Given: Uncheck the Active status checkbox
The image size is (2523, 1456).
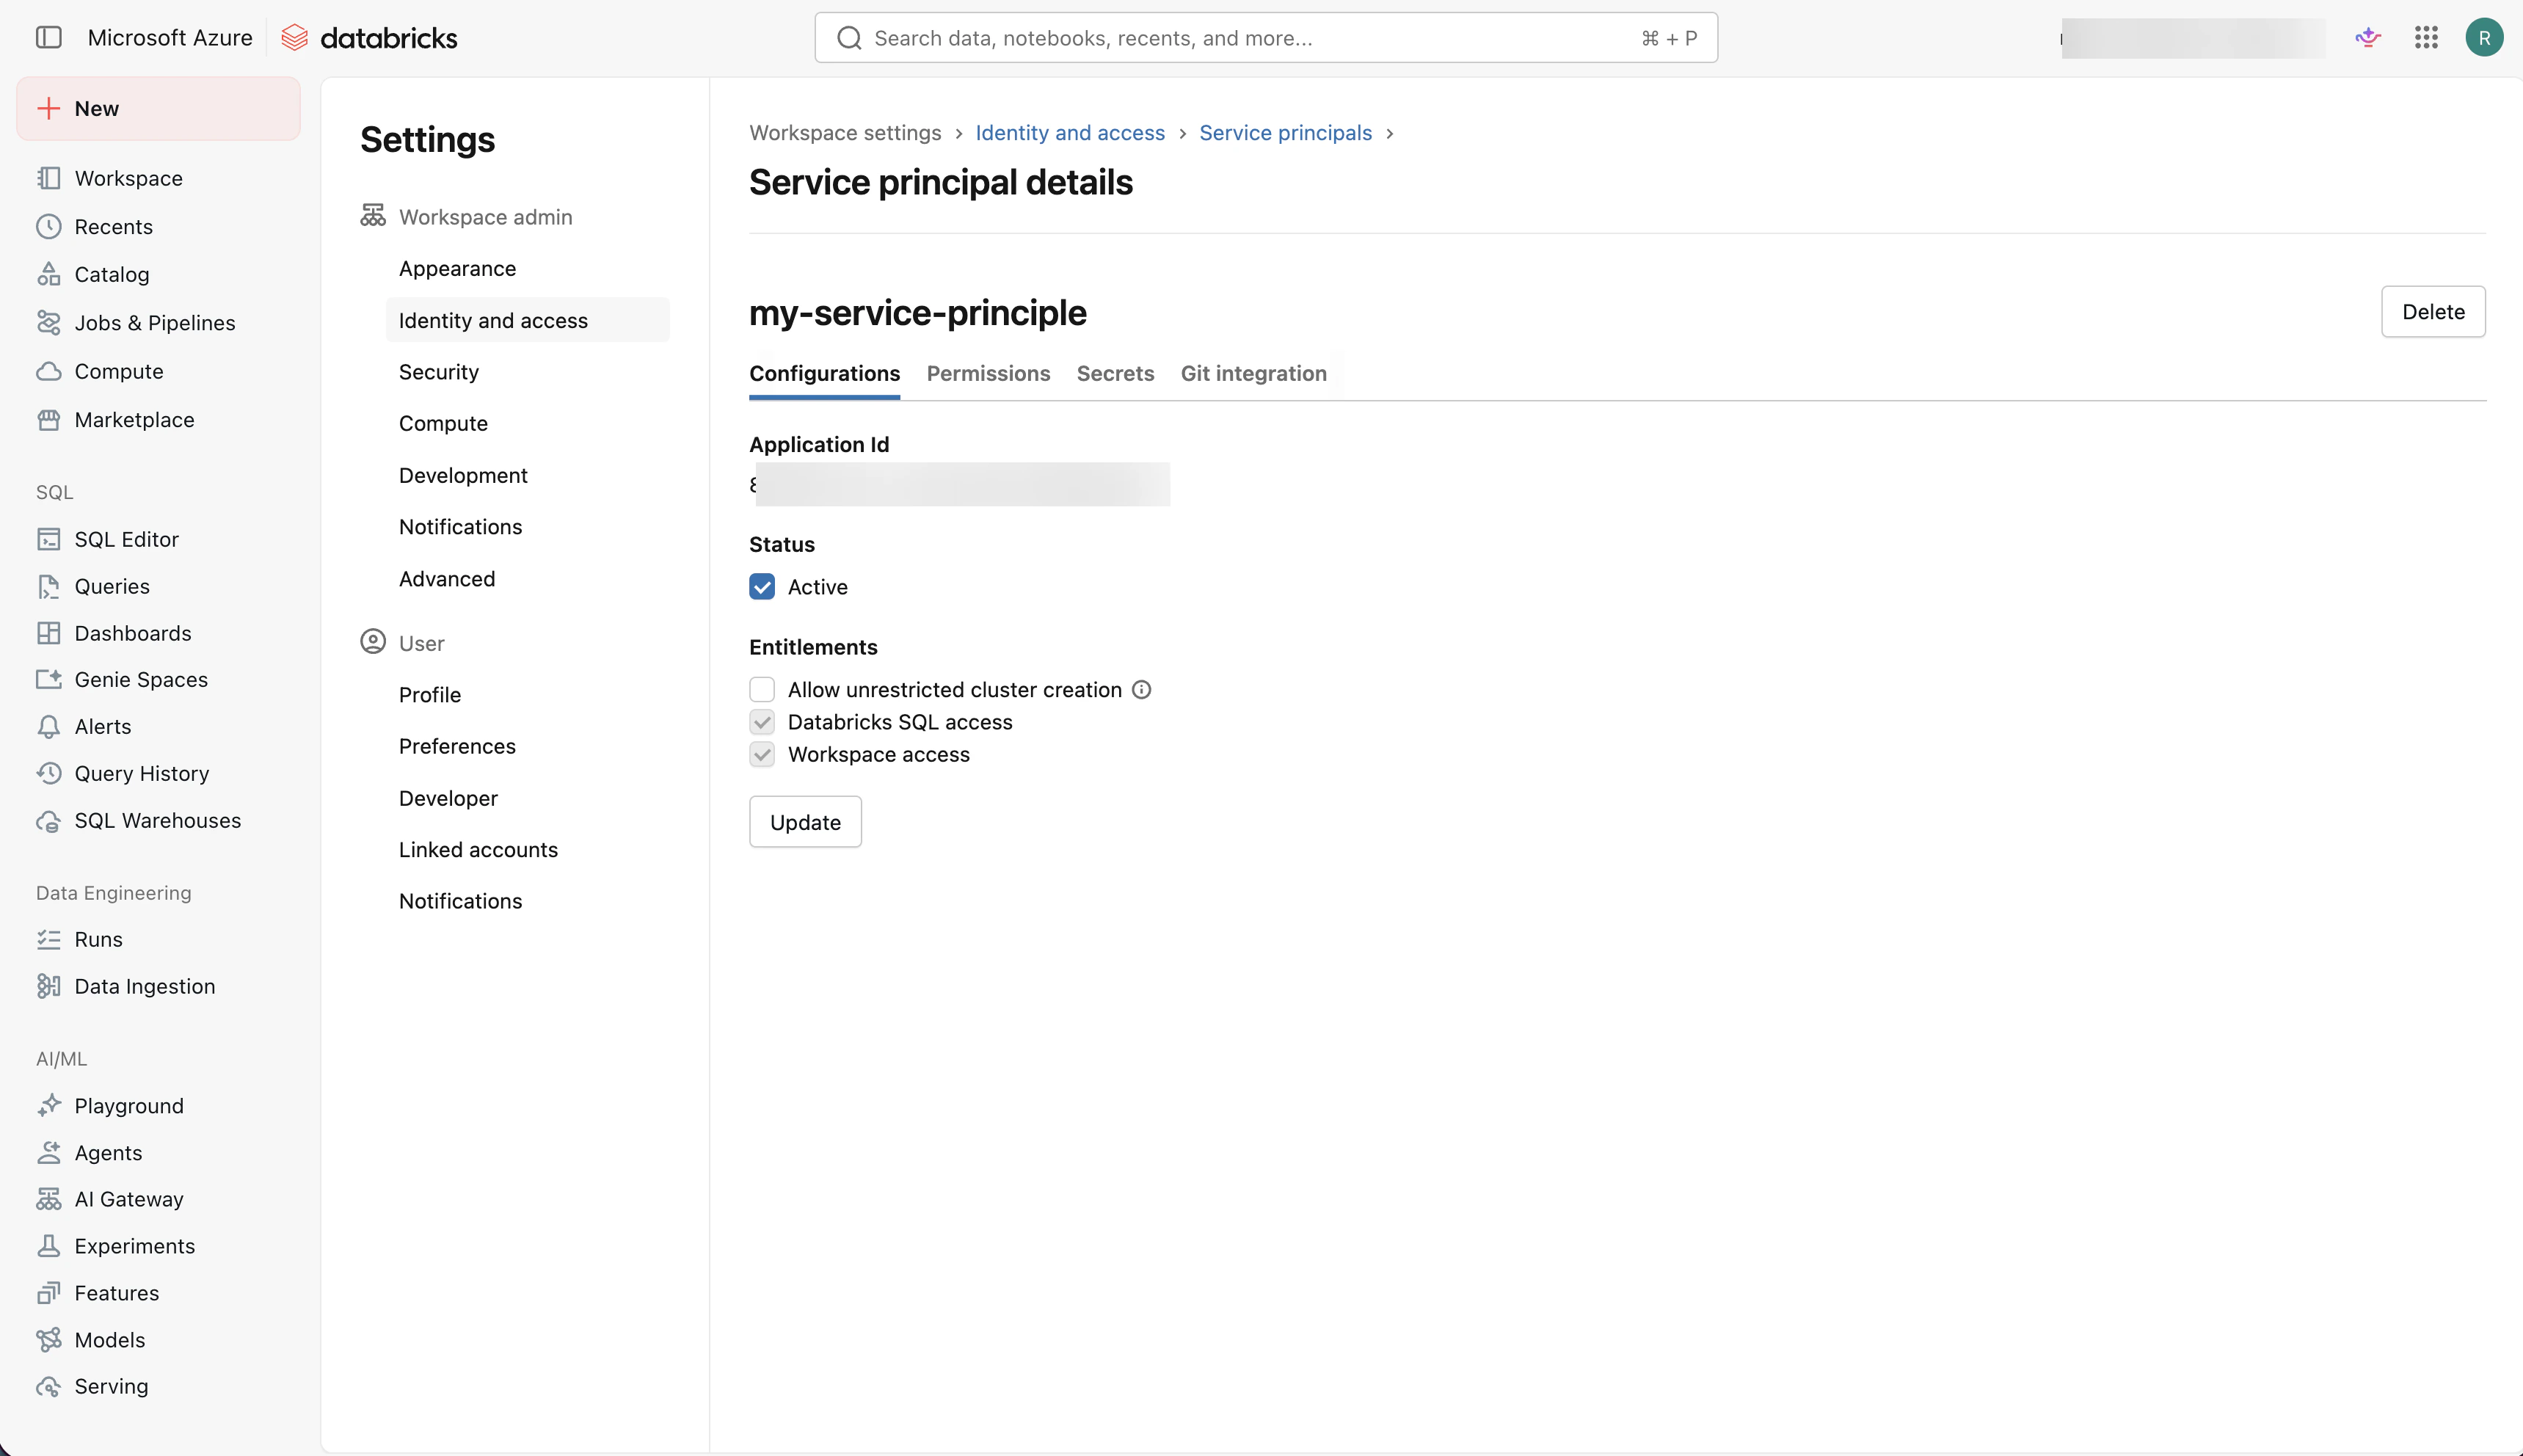Looking at the screenshot, I should (x=762, y=586).
